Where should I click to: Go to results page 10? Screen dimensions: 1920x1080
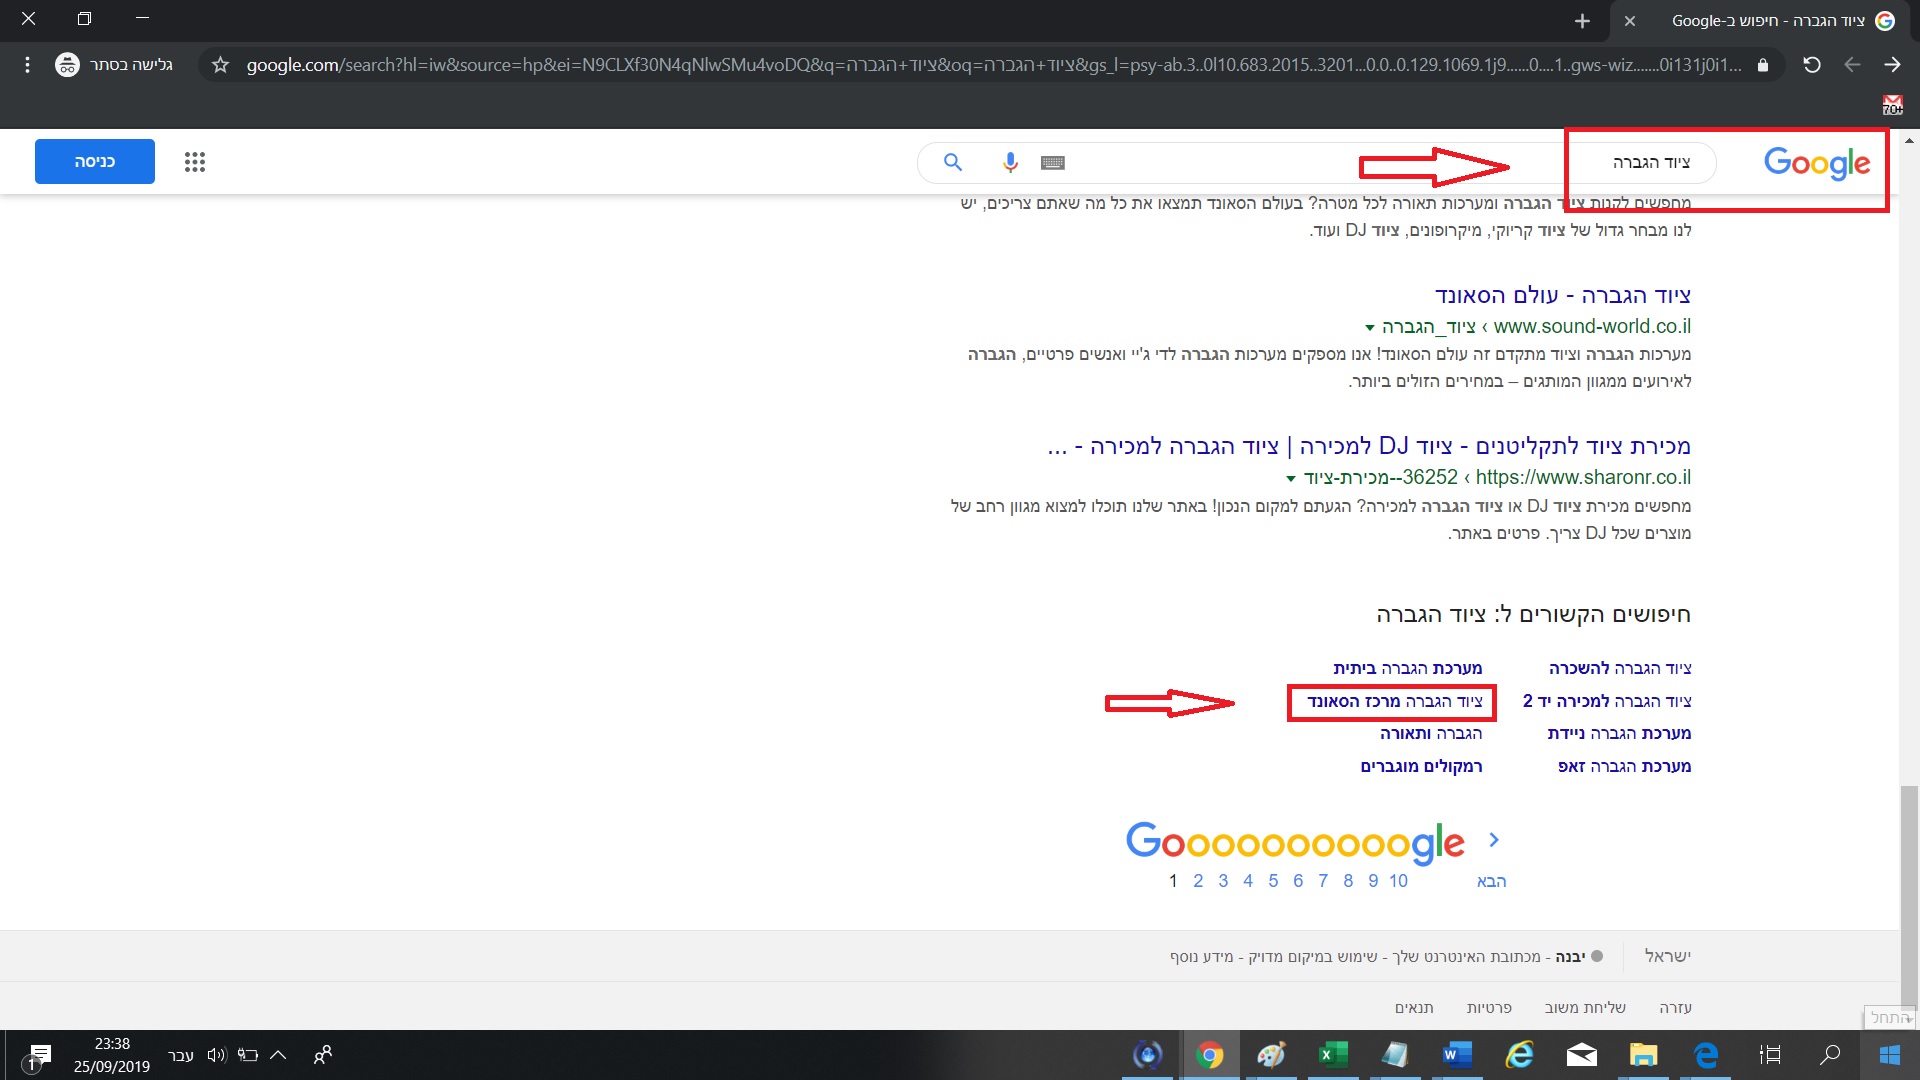tap(1398, 881)
